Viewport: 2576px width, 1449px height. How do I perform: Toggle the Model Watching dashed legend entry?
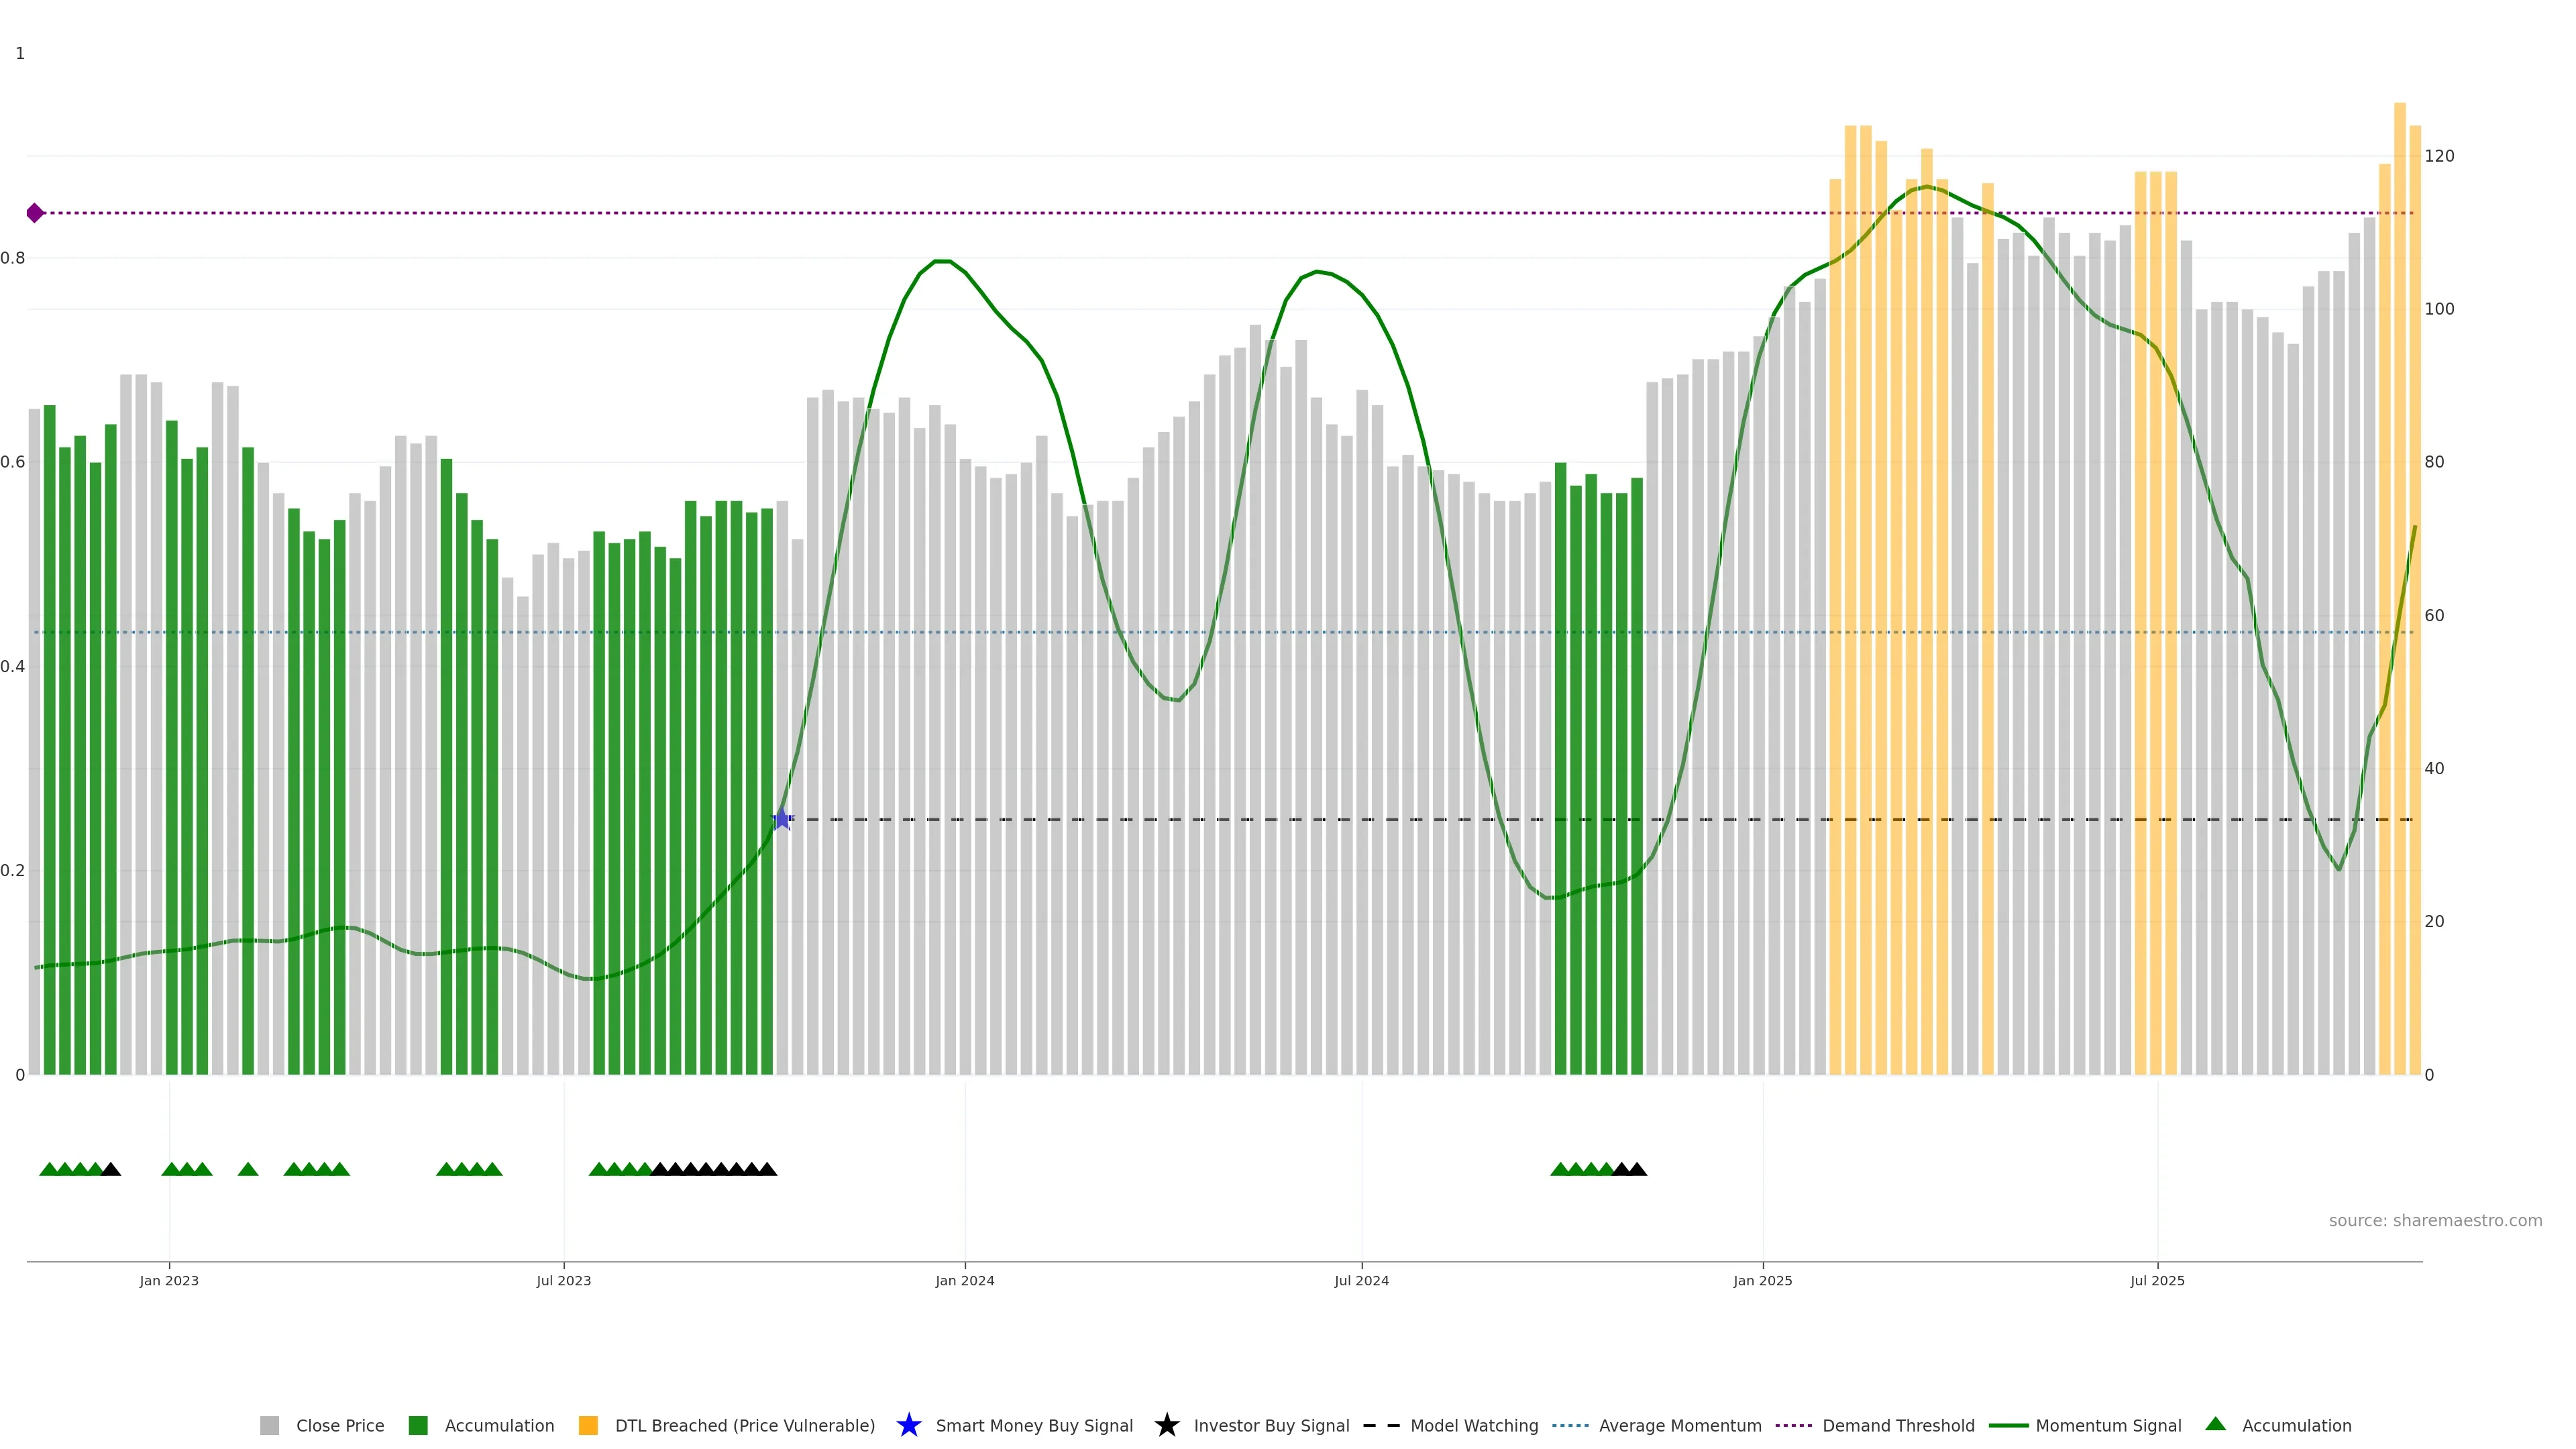tap(1474, 1426)
